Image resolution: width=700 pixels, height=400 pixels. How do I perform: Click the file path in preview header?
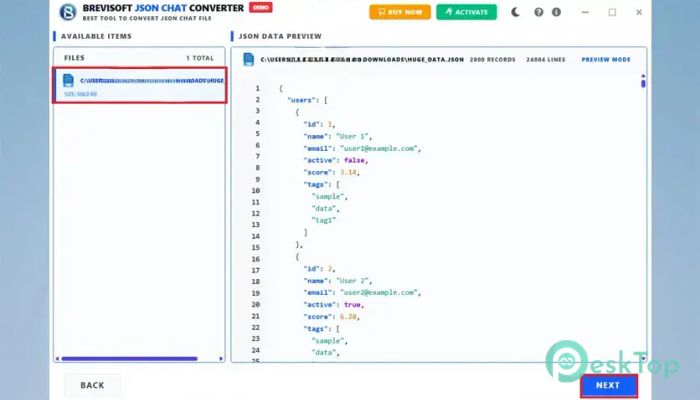point(362,59)
